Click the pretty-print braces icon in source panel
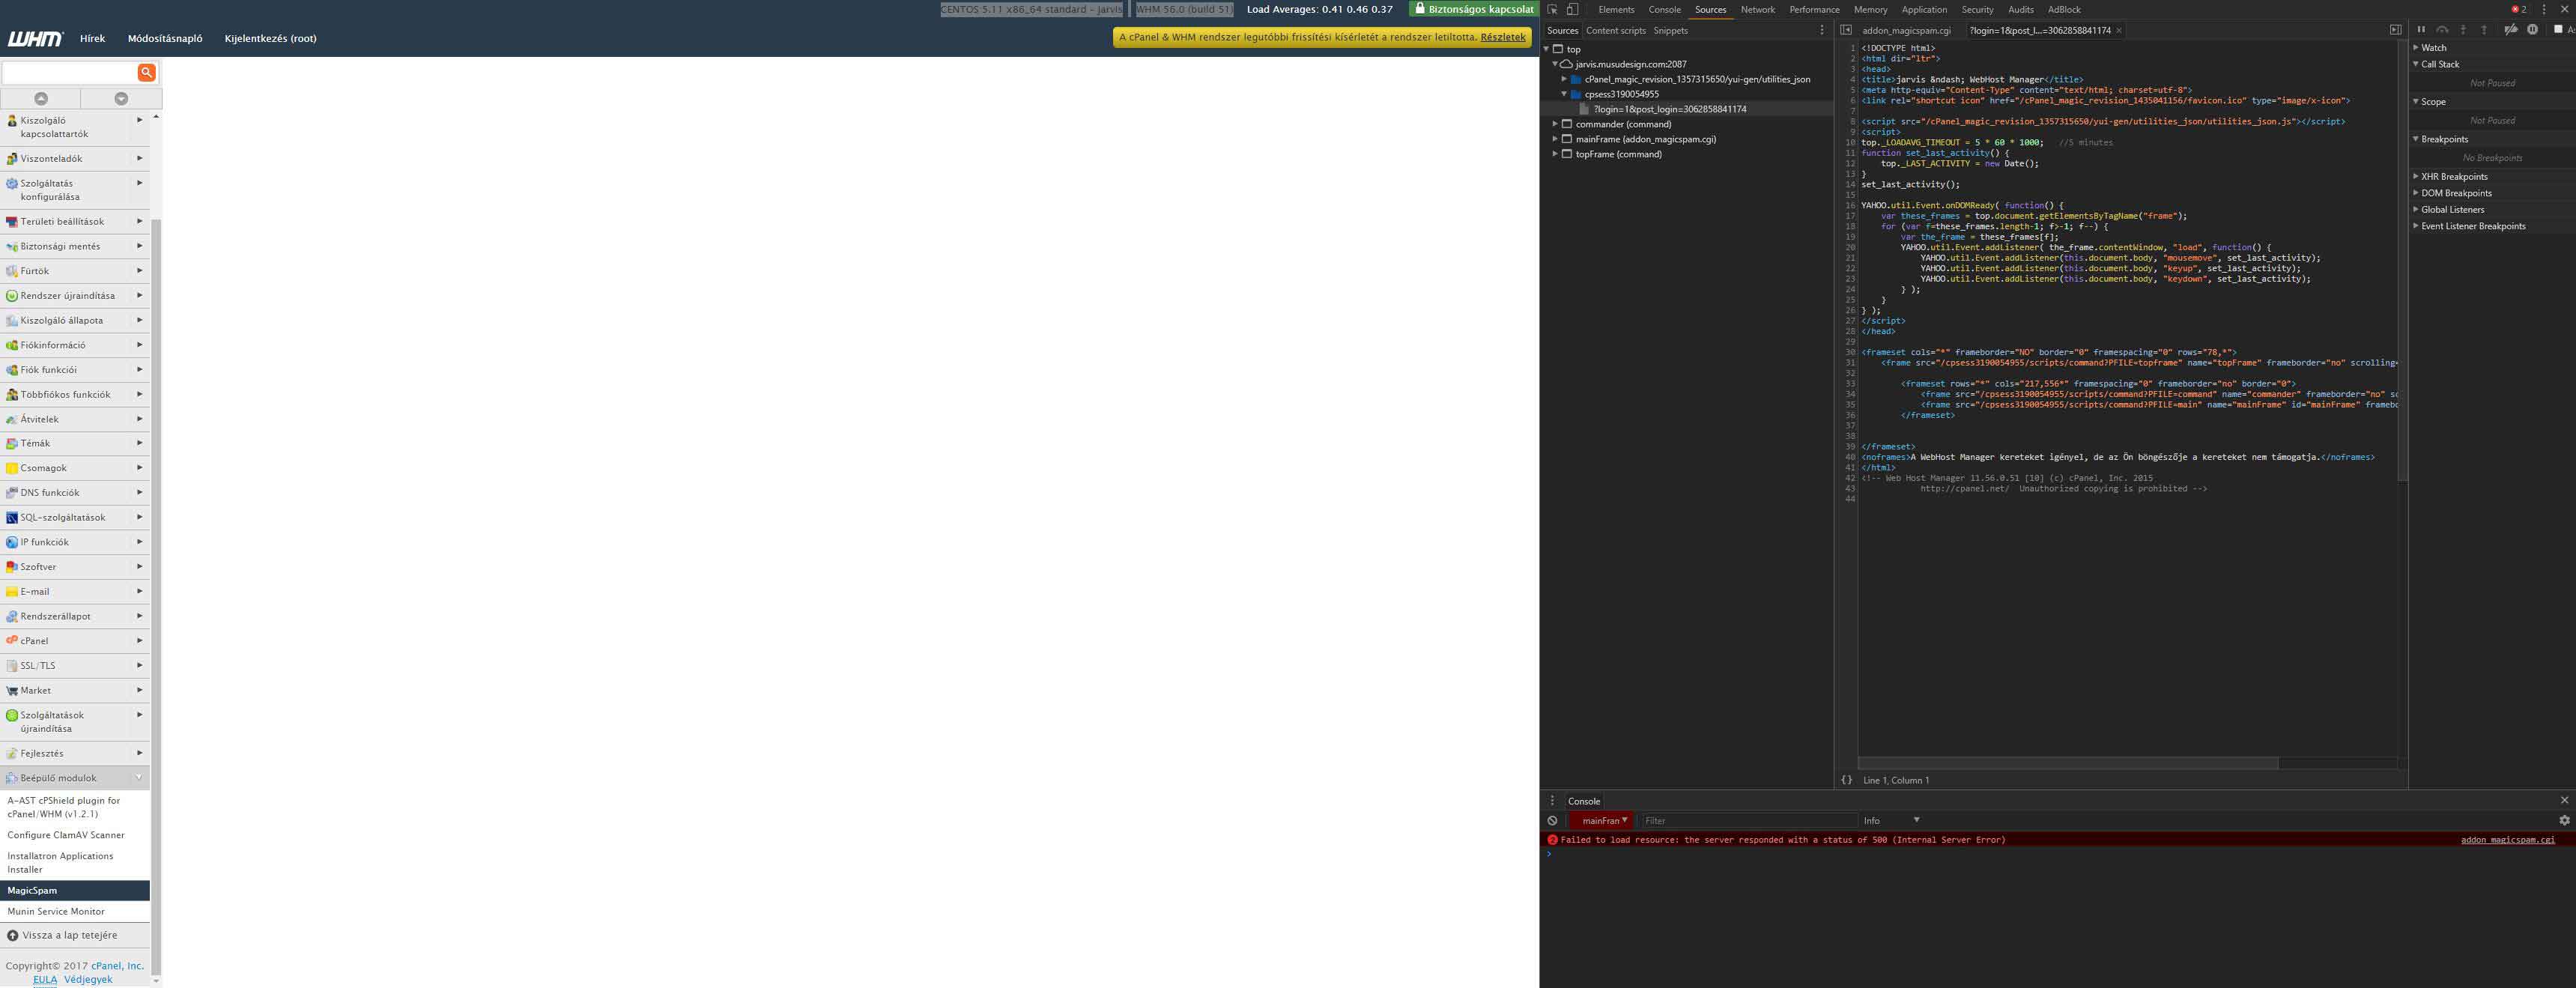This screenshot has height=988, width=2576. pos(1846,779)
